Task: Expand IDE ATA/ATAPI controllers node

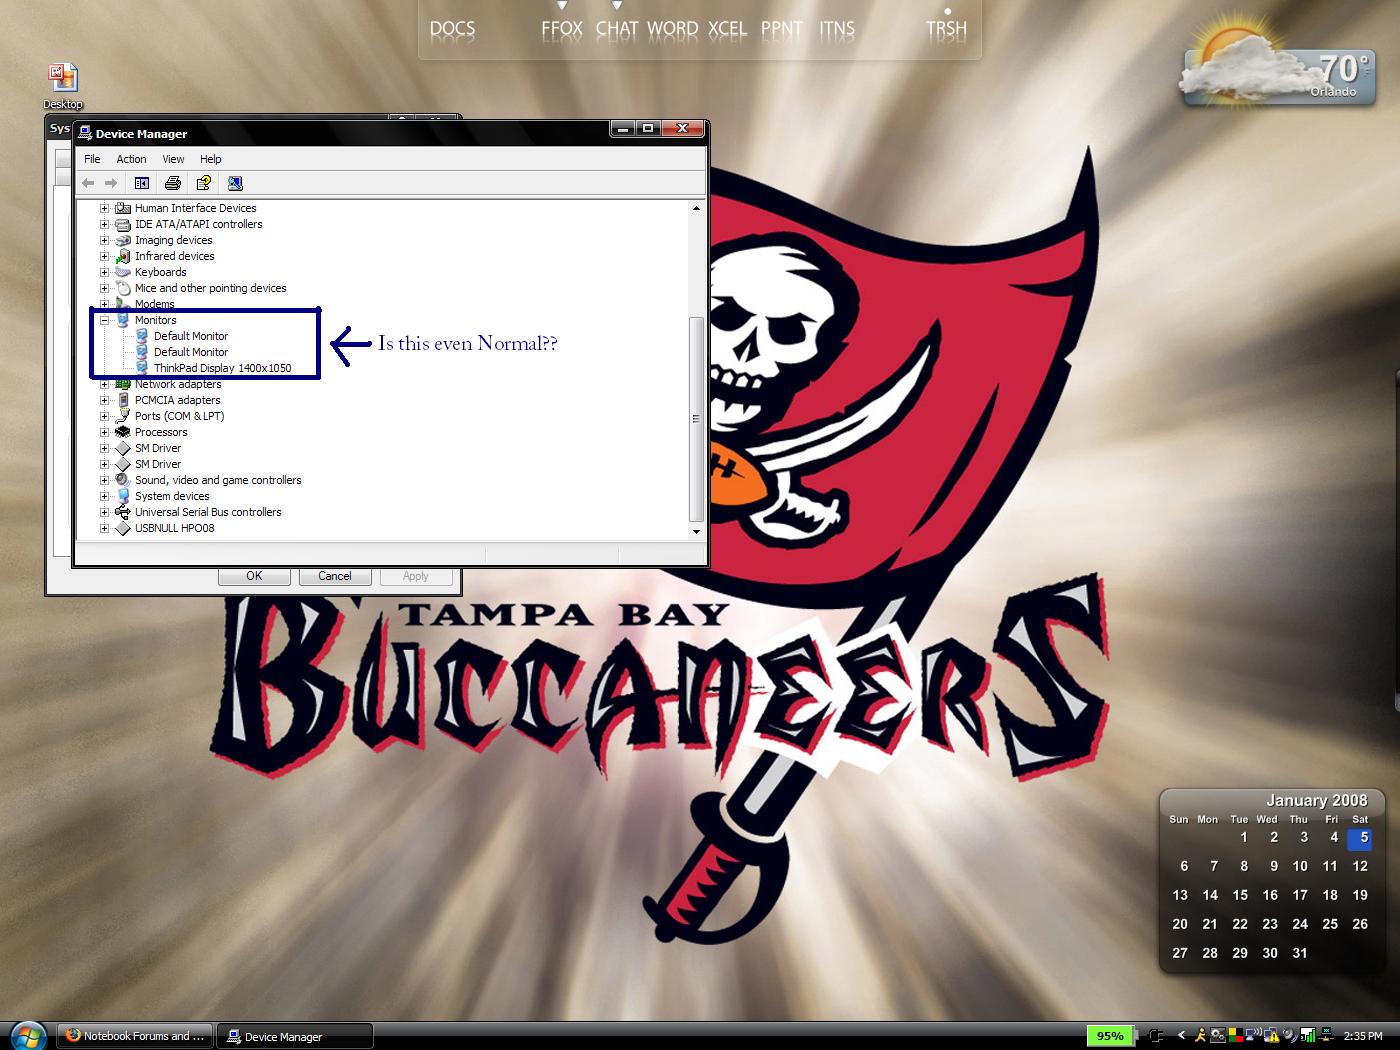Action: pyautogui.click(x=104, y=224)
